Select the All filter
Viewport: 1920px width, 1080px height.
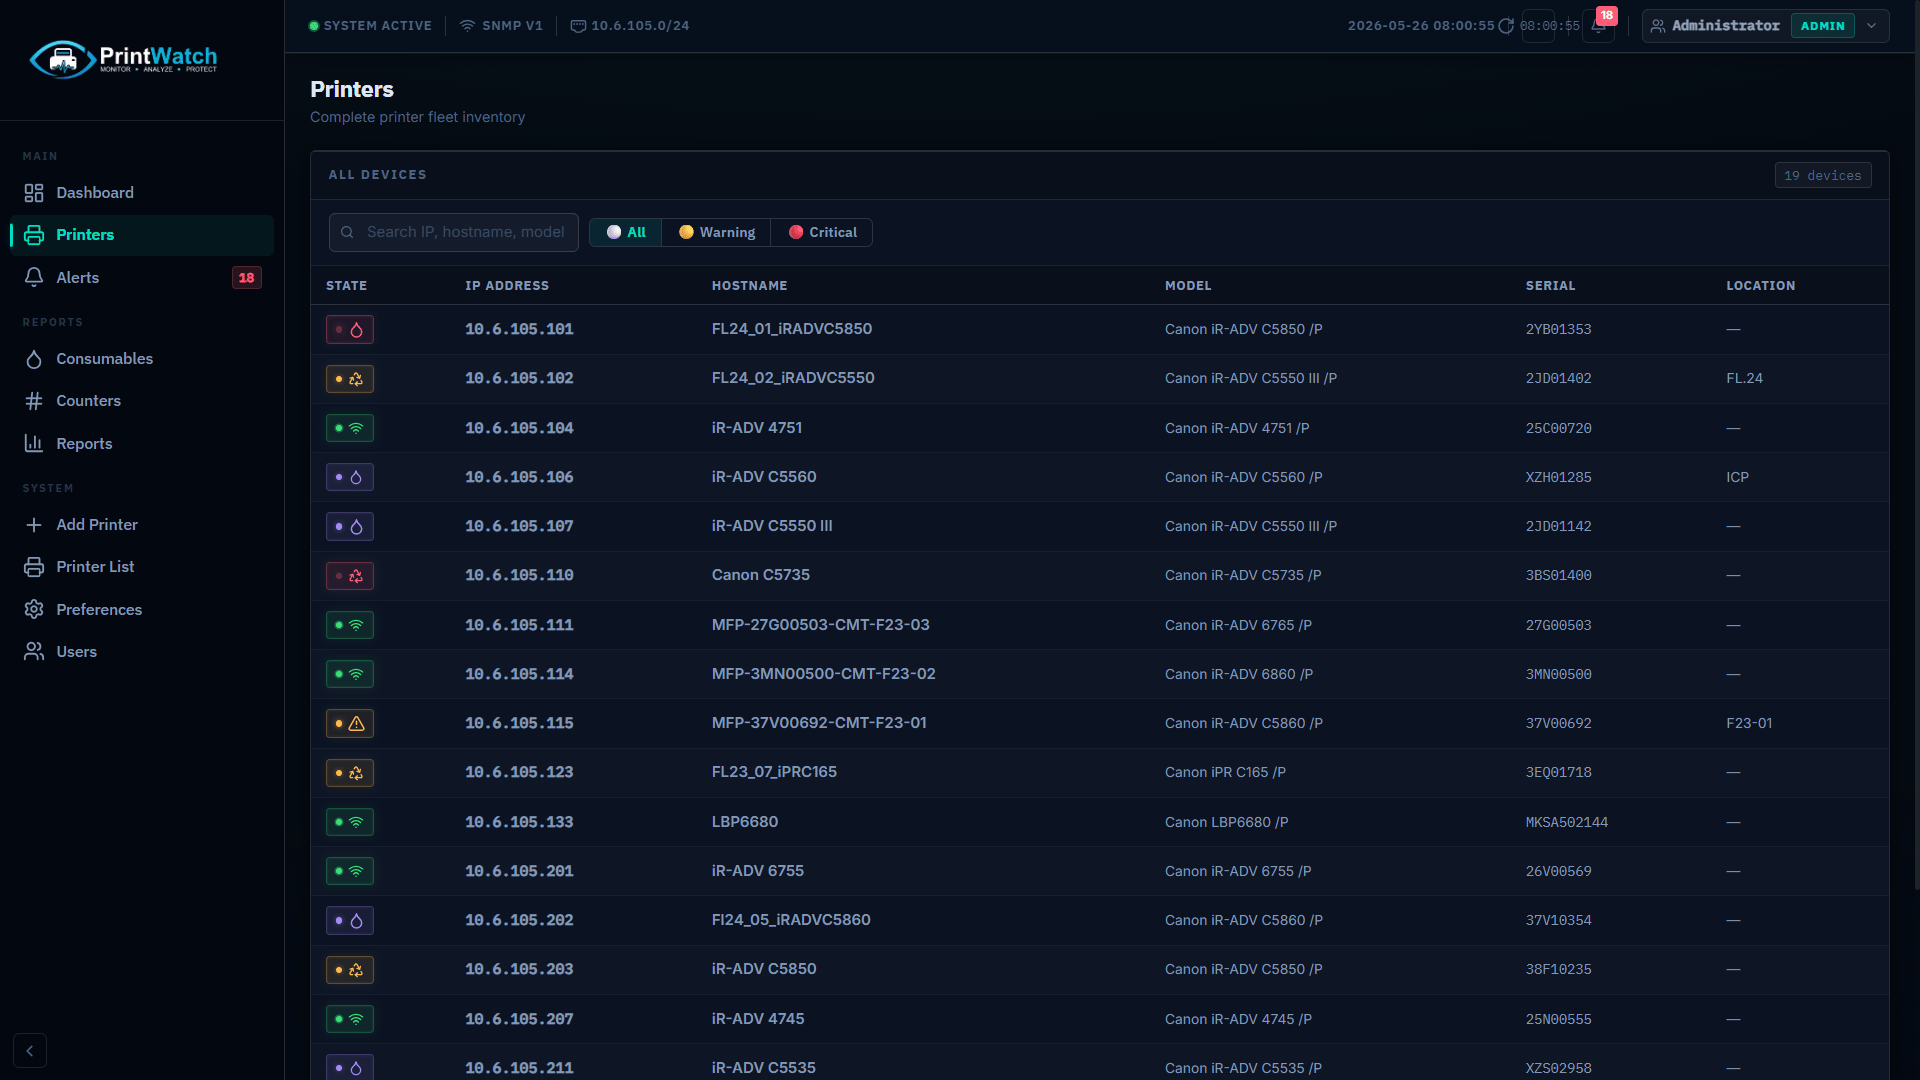click(626, 232)
